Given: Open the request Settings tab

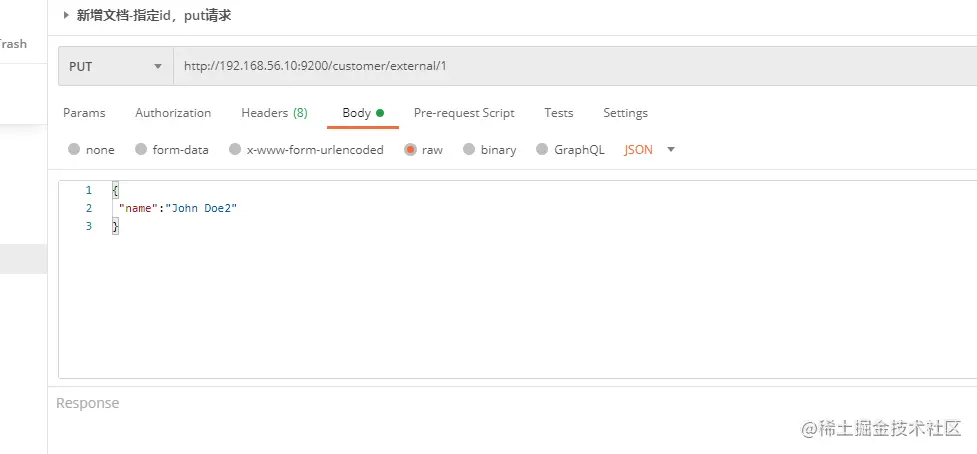Looking at the screenshot, I should tap(625, 113).
